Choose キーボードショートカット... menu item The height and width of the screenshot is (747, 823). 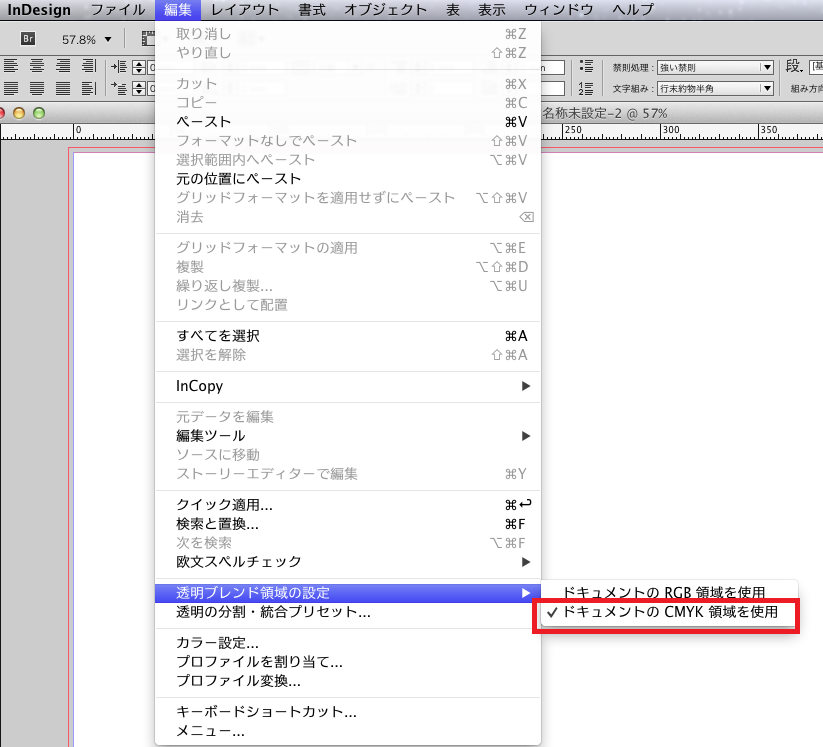click(x=348, y=712)
